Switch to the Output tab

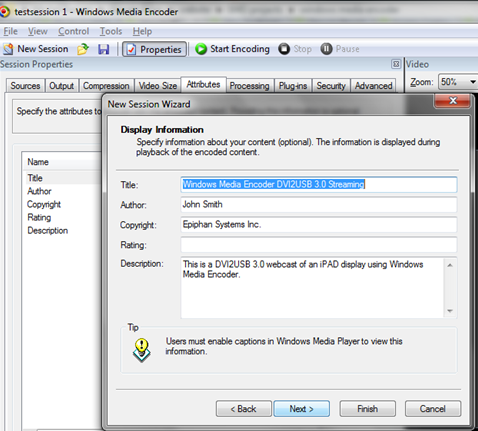pyautogui.click(x=61, y=86)
